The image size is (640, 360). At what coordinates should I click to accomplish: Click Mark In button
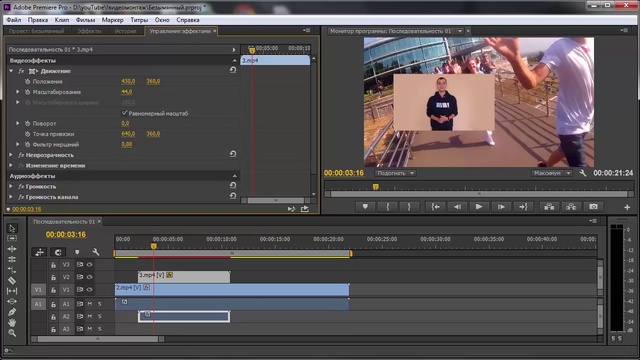click(x=387, y=207)
